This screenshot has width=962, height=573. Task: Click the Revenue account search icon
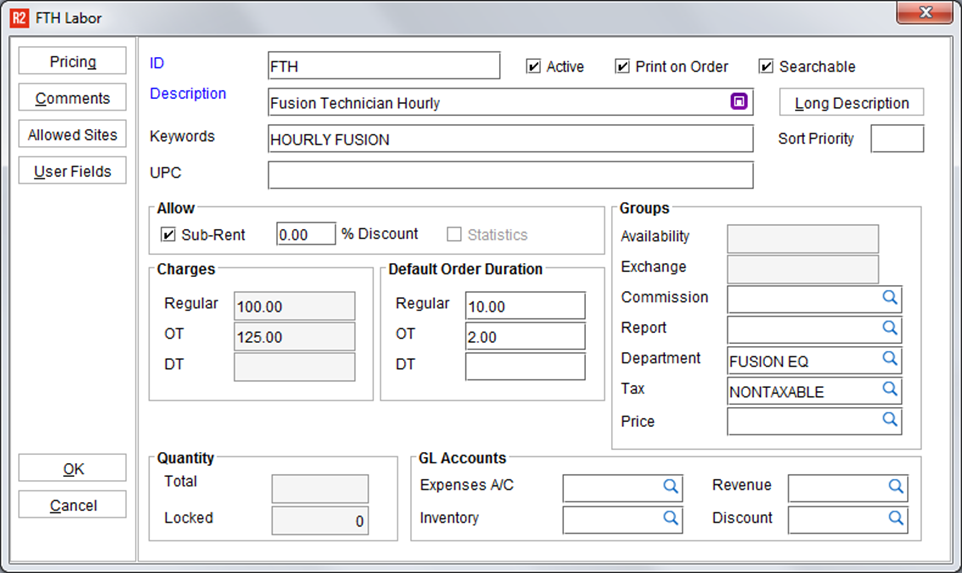[x=896, y=487]
